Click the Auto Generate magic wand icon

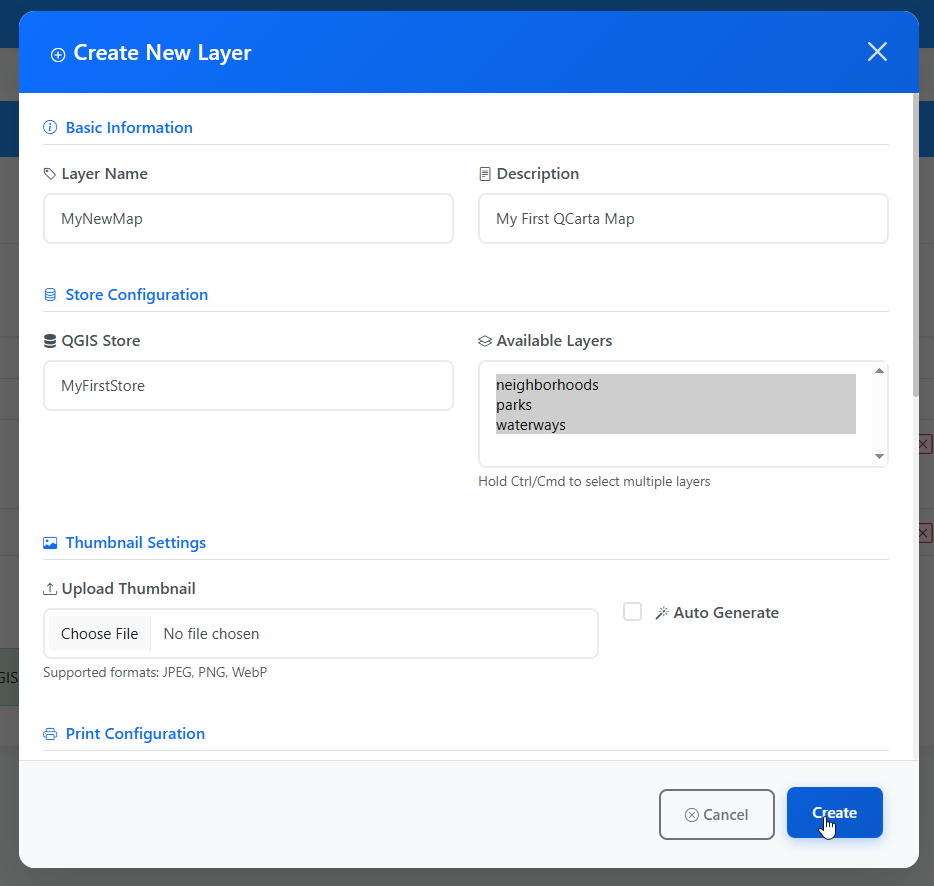[x=662, y=613]
